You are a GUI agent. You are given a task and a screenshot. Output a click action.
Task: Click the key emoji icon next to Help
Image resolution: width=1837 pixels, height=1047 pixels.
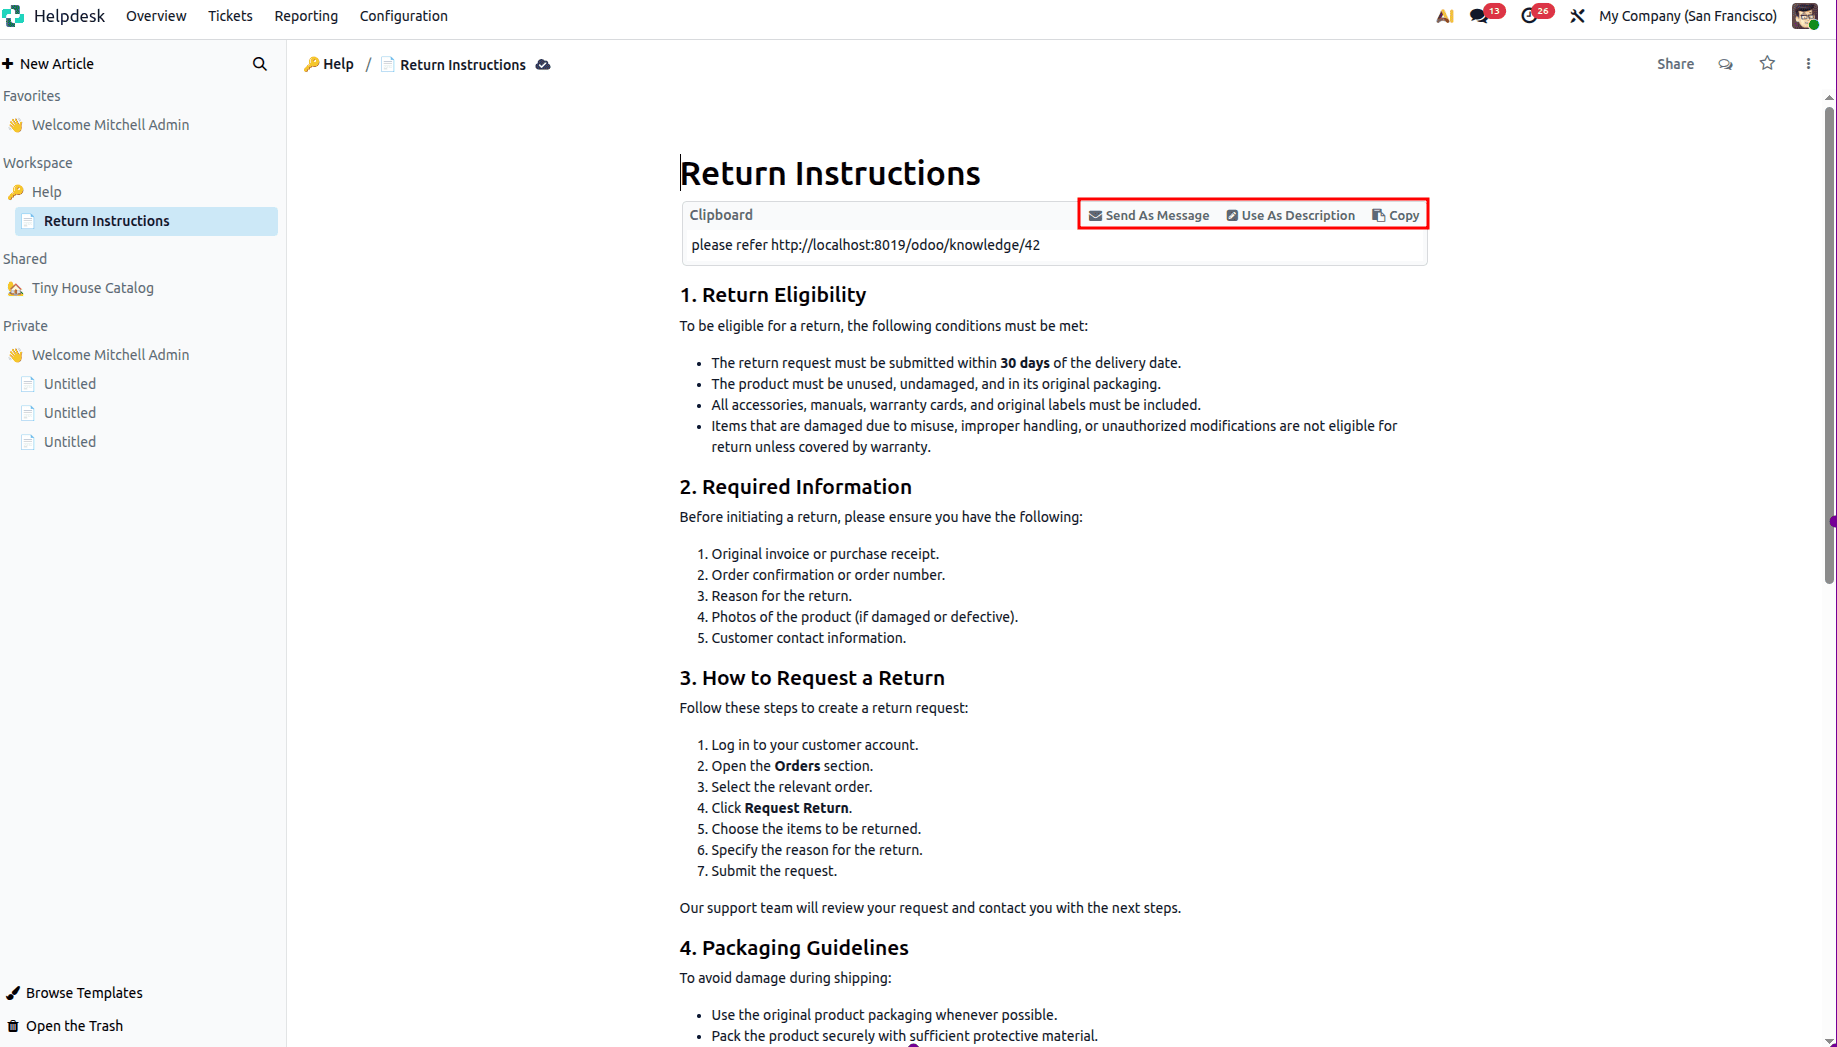[16, 192]
